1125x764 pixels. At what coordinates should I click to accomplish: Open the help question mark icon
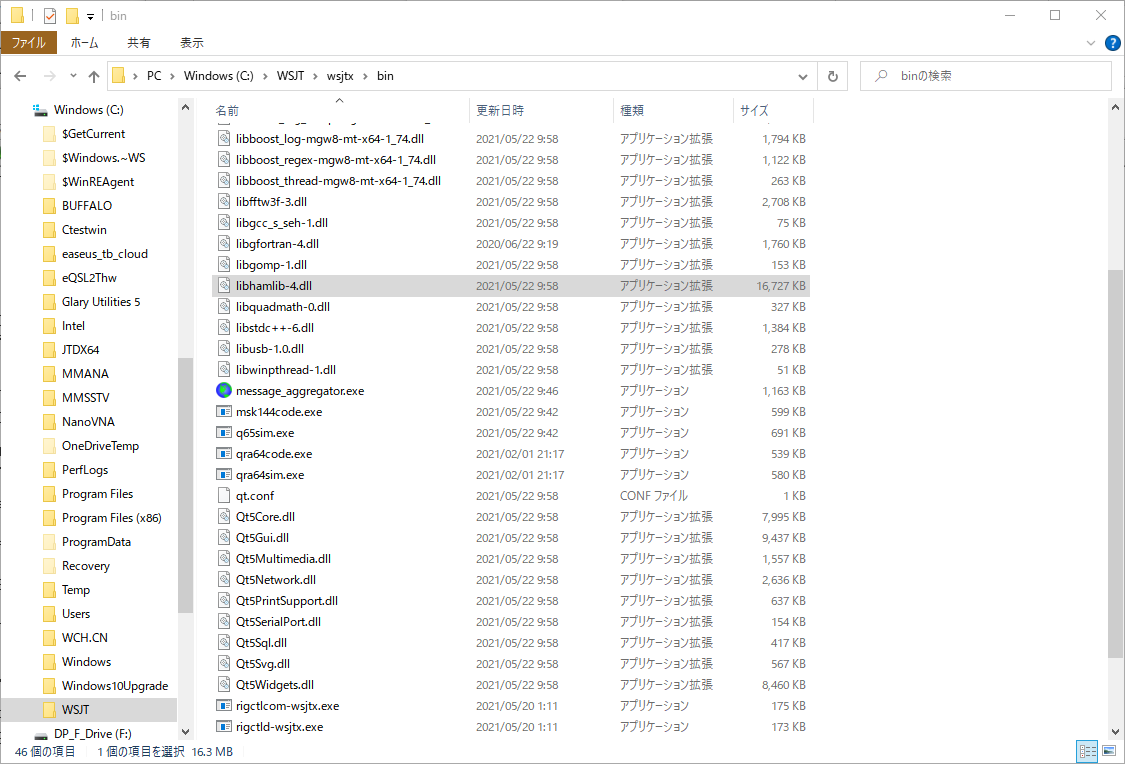[x=1113, y=43]
